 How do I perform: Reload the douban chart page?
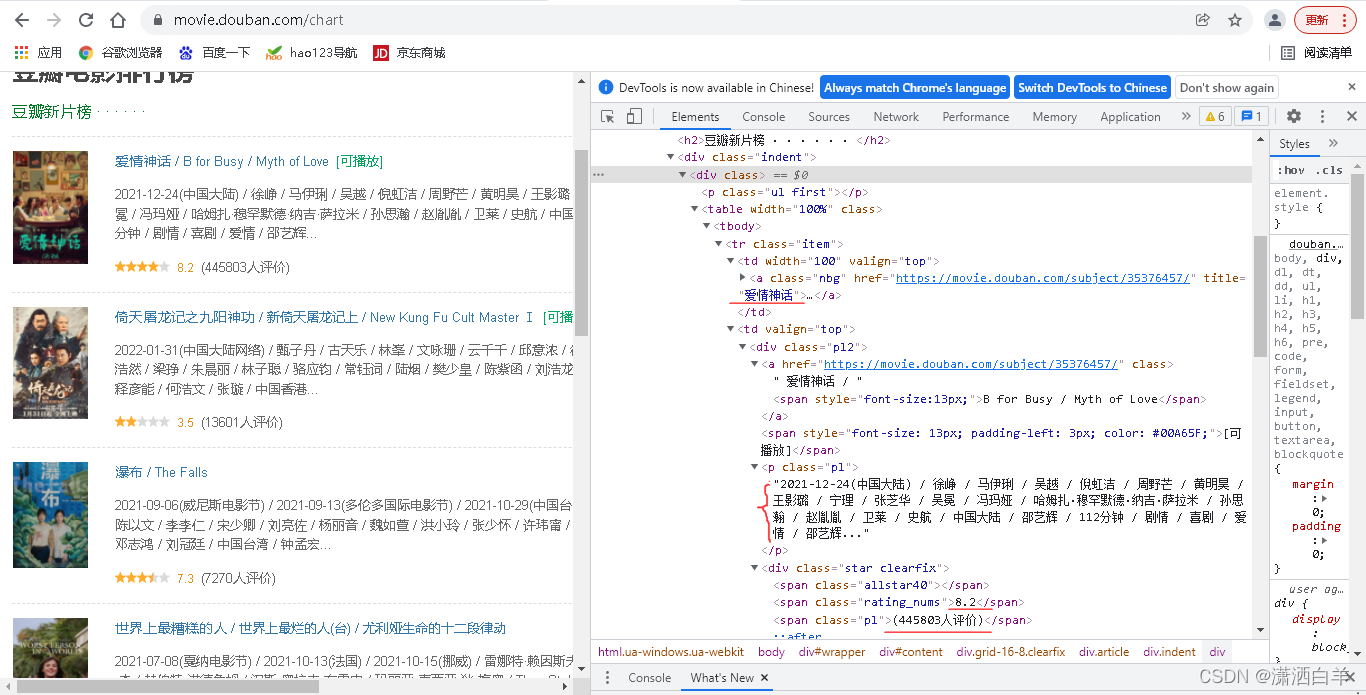86,20
